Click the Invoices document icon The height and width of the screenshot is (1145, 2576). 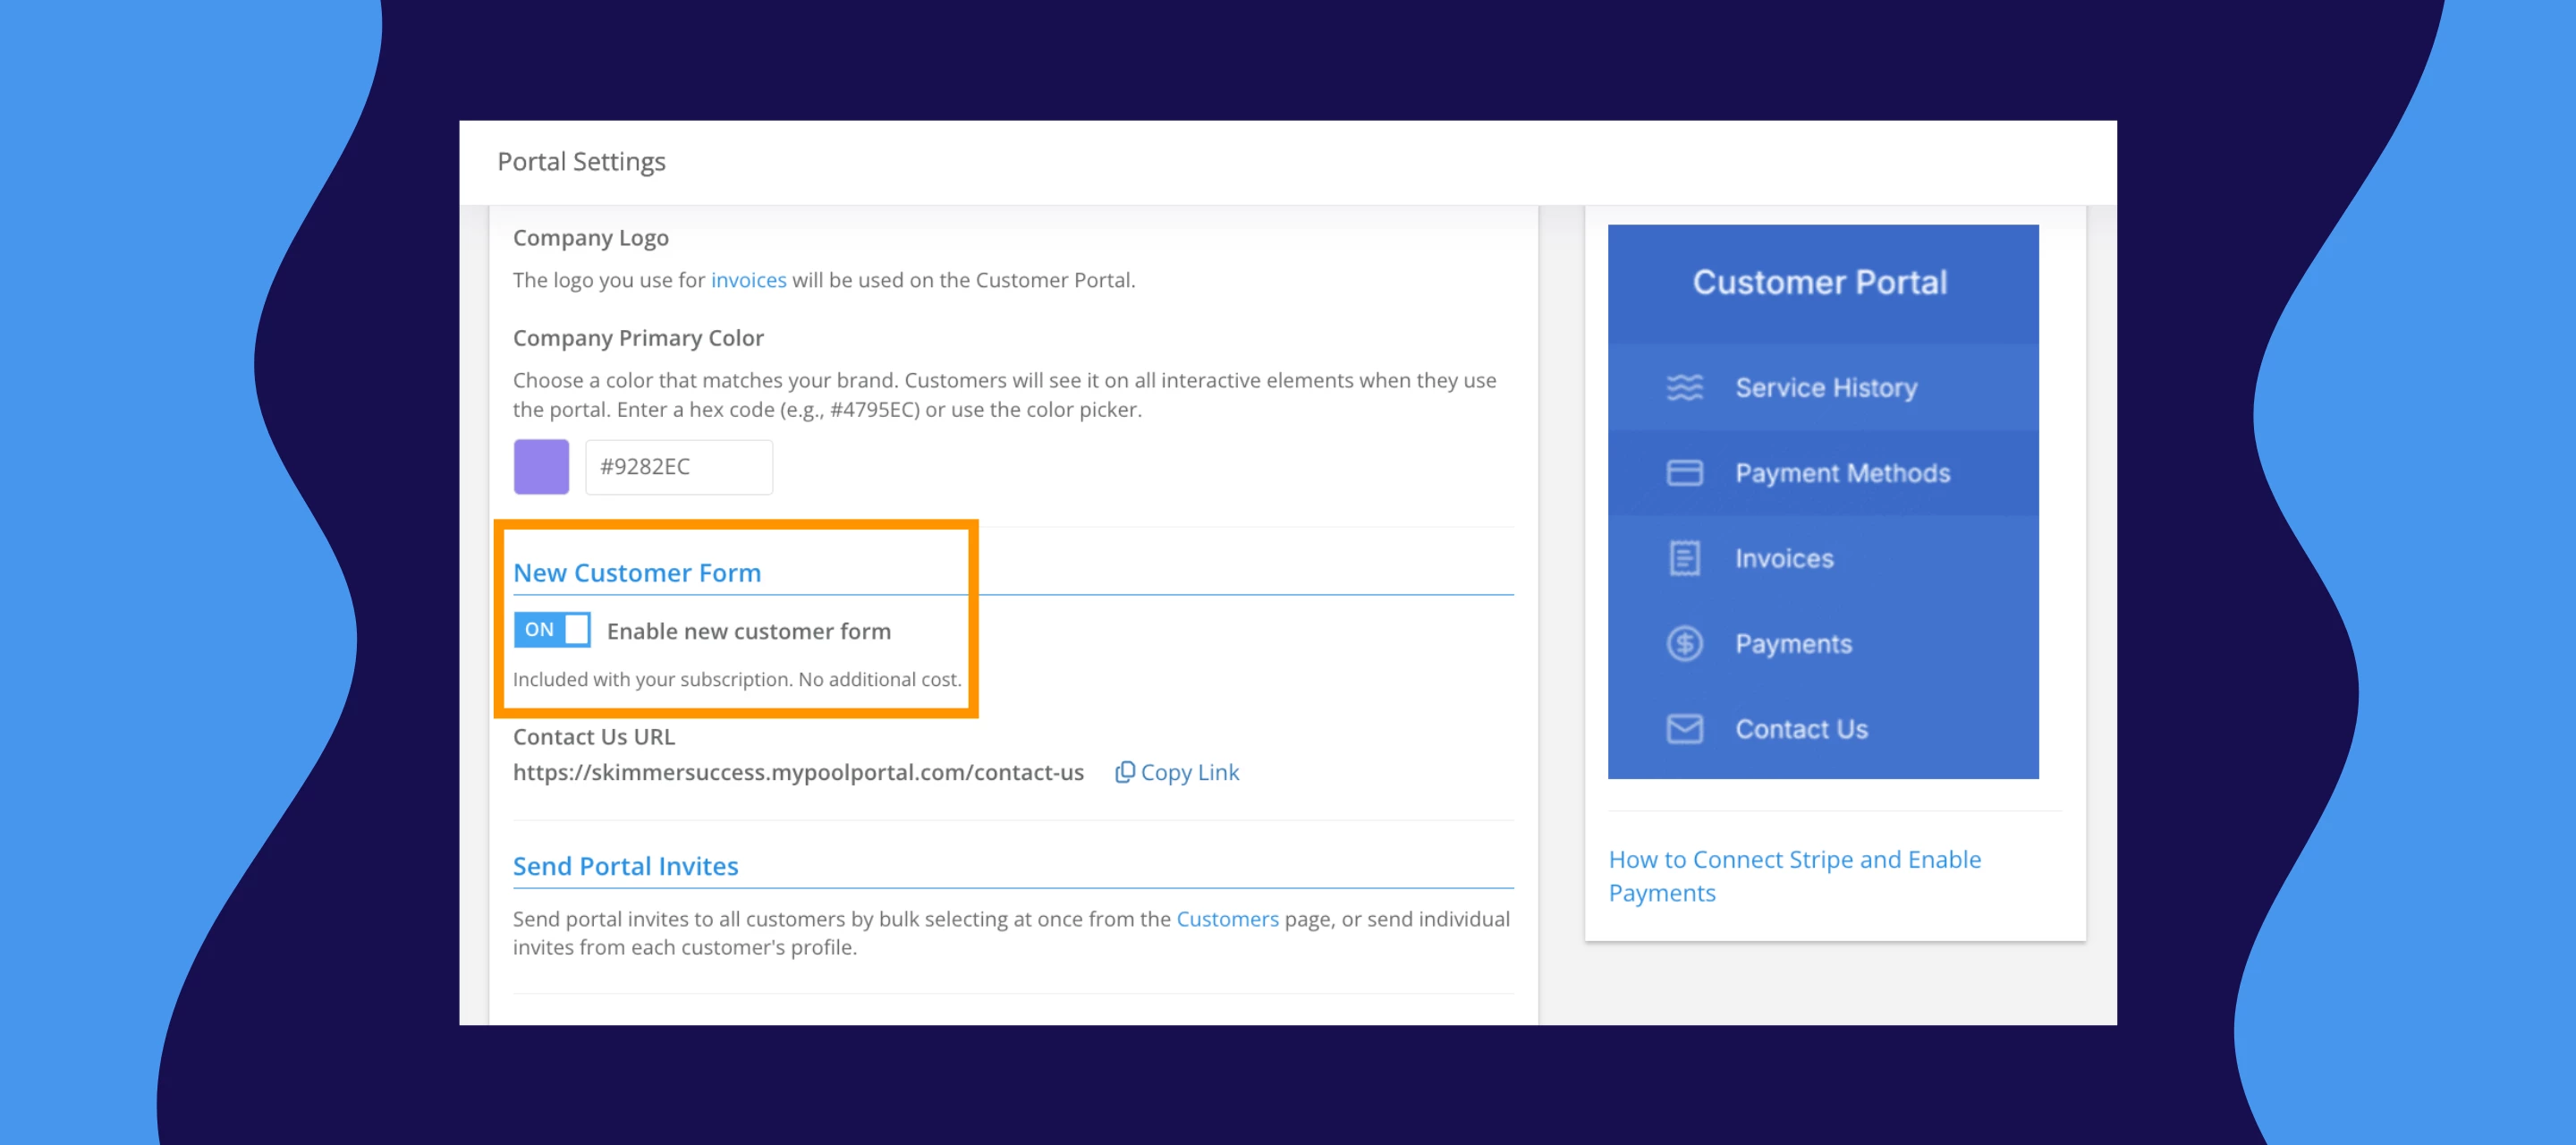(1684, 558)
